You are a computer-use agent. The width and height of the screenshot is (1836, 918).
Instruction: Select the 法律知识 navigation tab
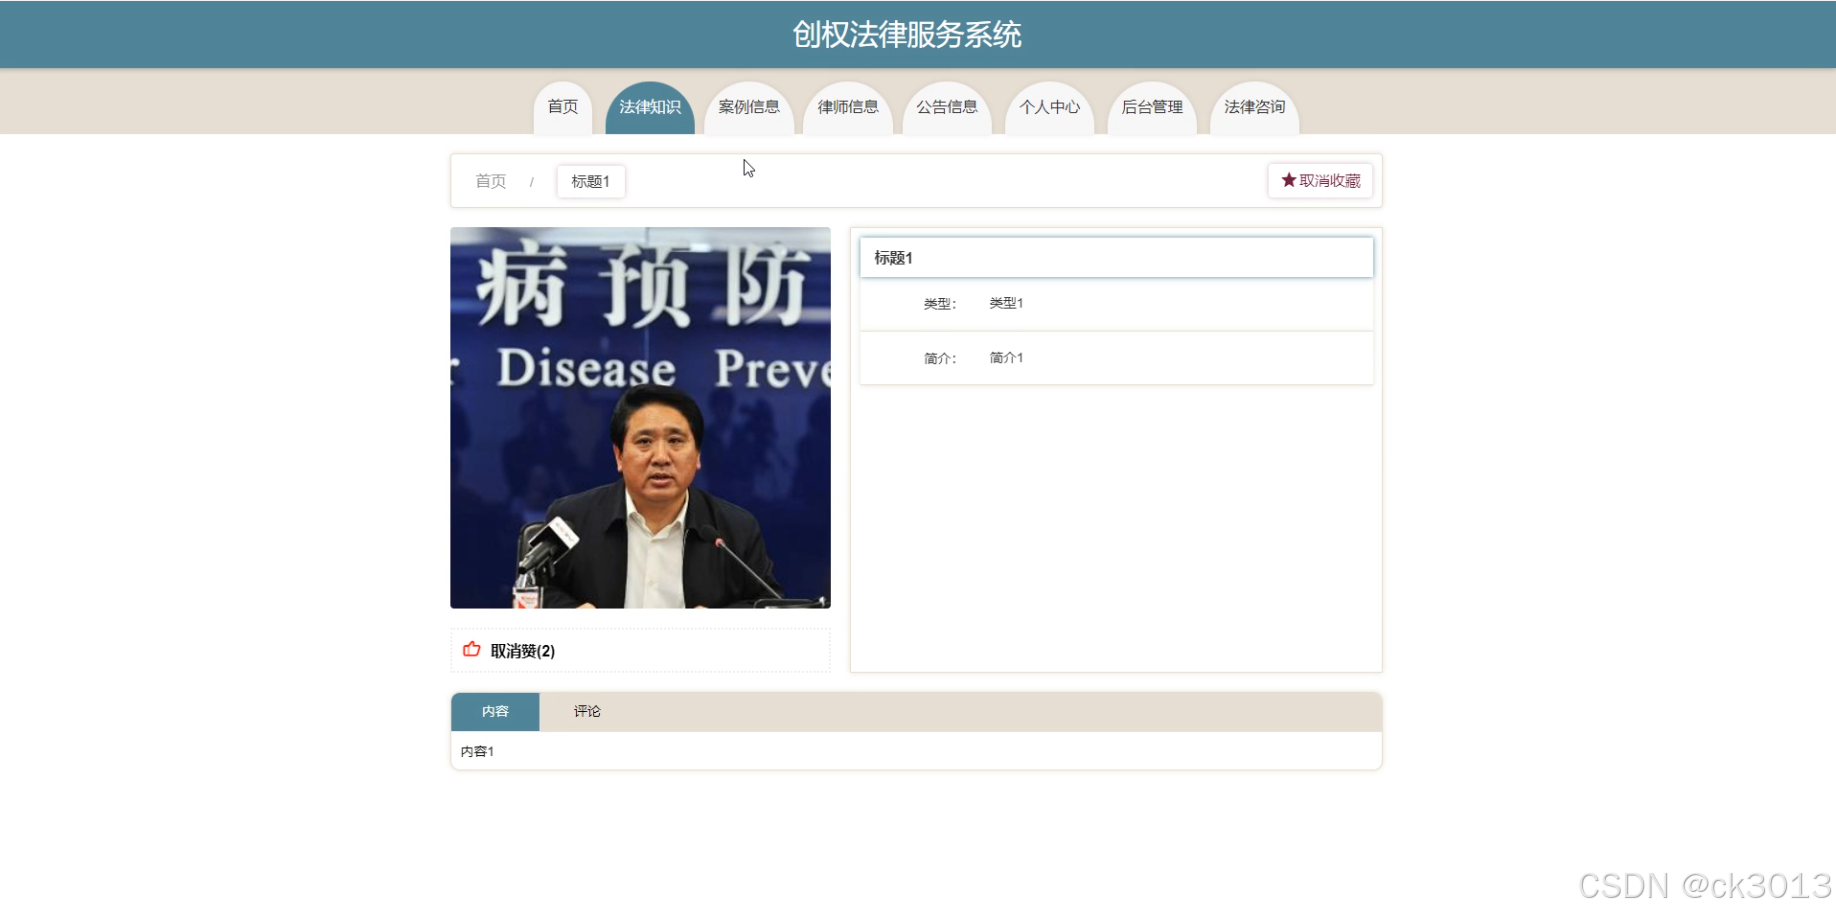pyautogui.click(x=650, y=107)
